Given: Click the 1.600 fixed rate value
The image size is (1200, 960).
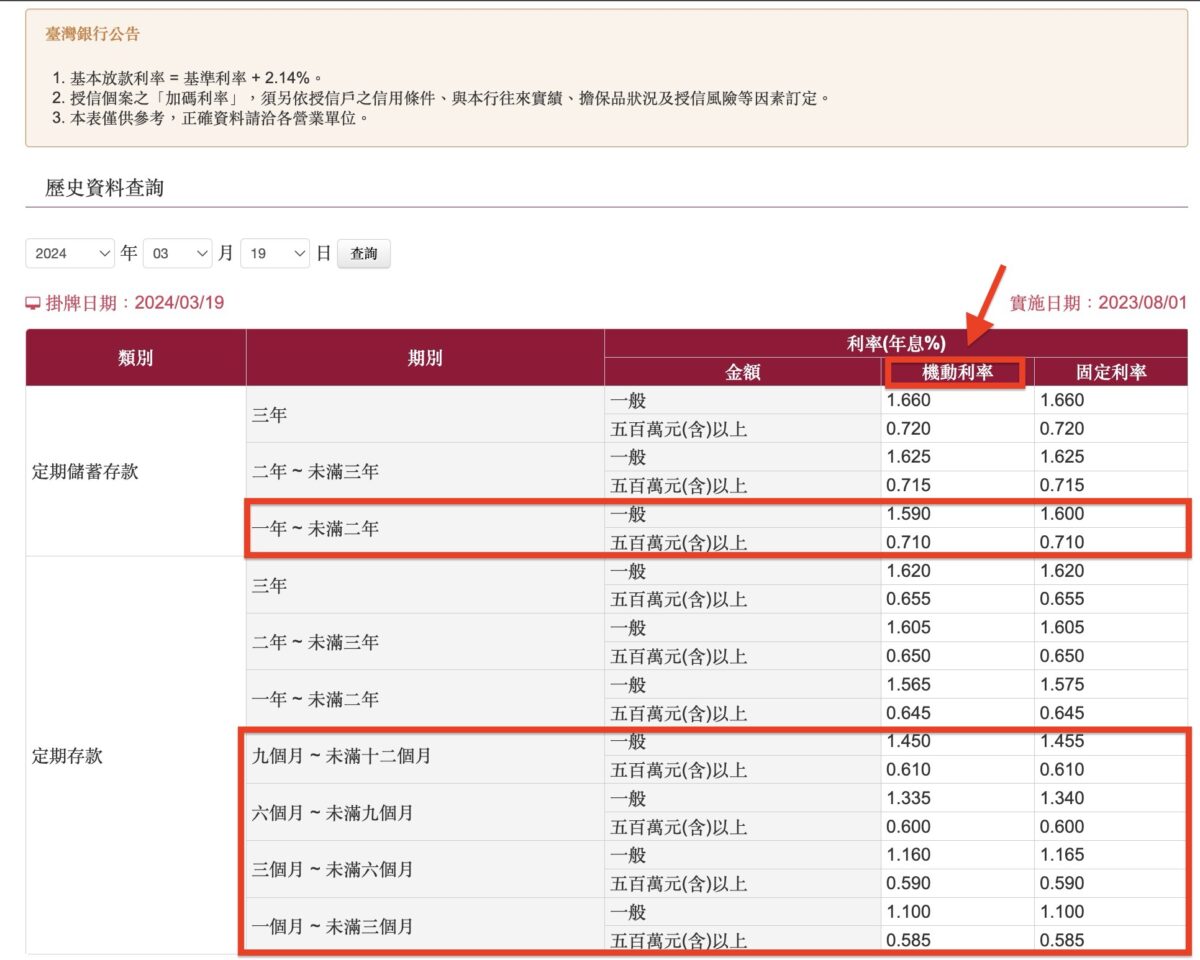Looking at the screenshot, I should 1062,514.
